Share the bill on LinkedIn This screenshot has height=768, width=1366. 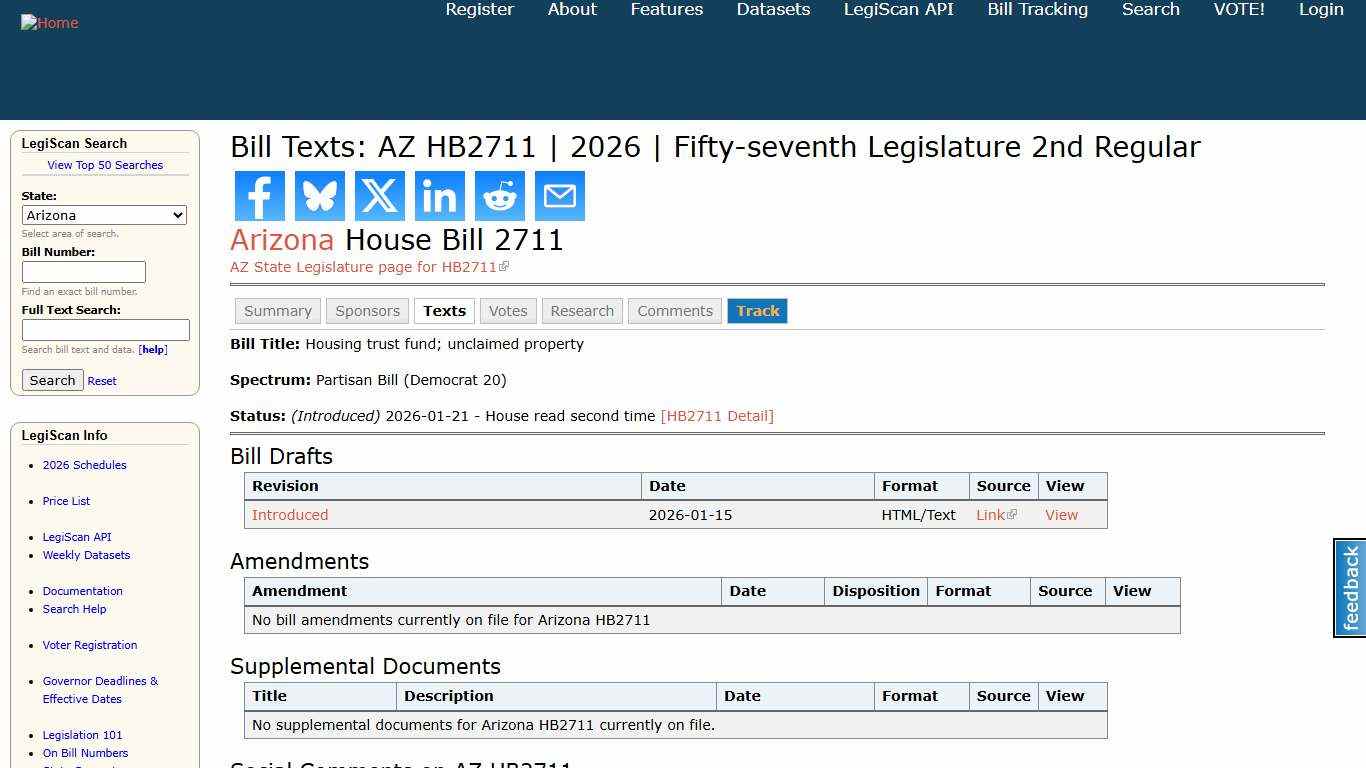pyautogui.click(x=439, y=196)
